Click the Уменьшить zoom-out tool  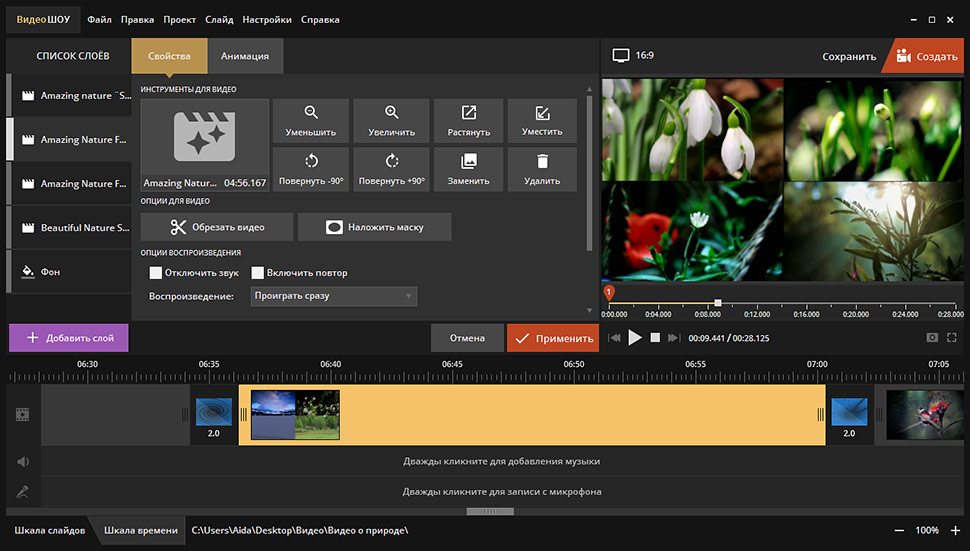pyautogui.click(x=311, y=121)
